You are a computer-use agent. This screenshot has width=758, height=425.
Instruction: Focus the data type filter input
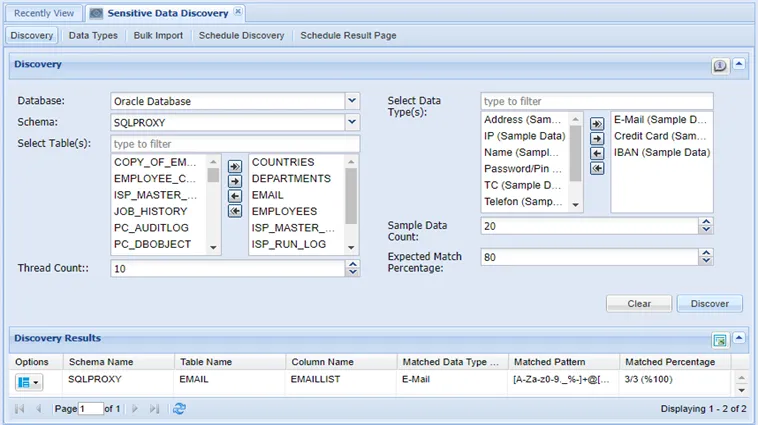point(597,102)
